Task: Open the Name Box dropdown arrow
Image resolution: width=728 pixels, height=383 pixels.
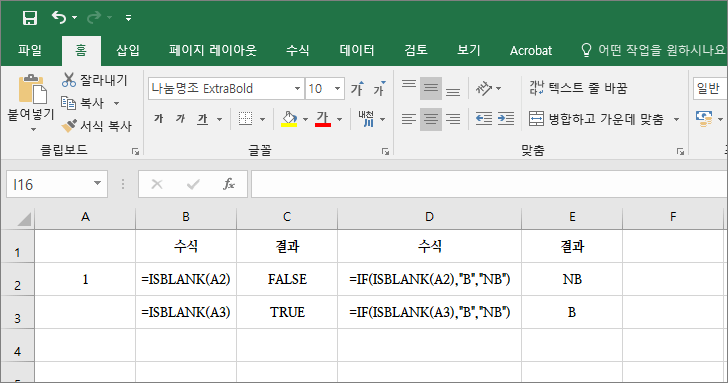Action: [x=98, y=184]
